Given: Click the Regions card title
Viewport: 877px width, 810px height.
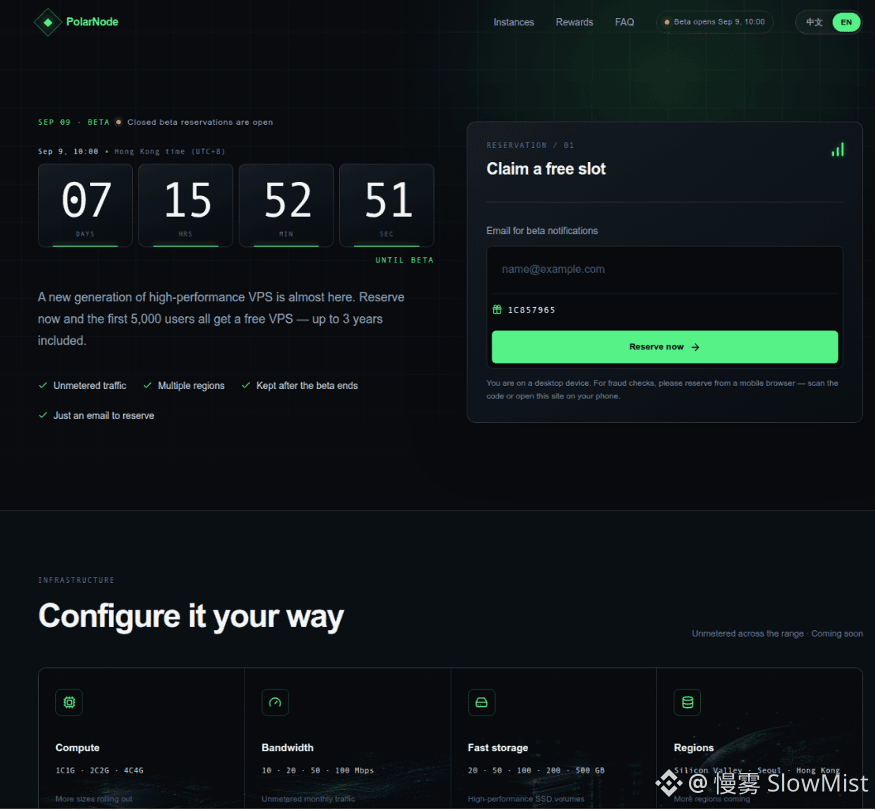Looking at the screenshot, I should [694, 748].
